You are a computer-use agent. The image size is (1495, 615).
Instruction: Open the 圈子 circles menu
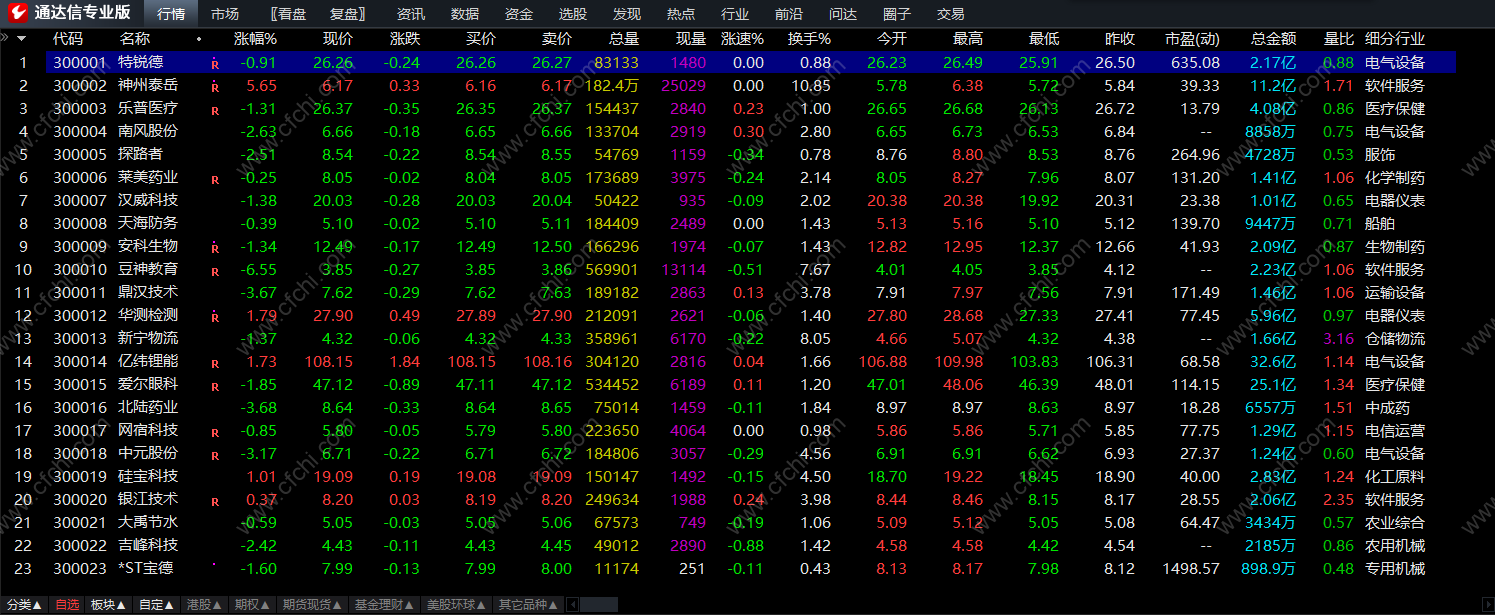[x=897, y=14]
